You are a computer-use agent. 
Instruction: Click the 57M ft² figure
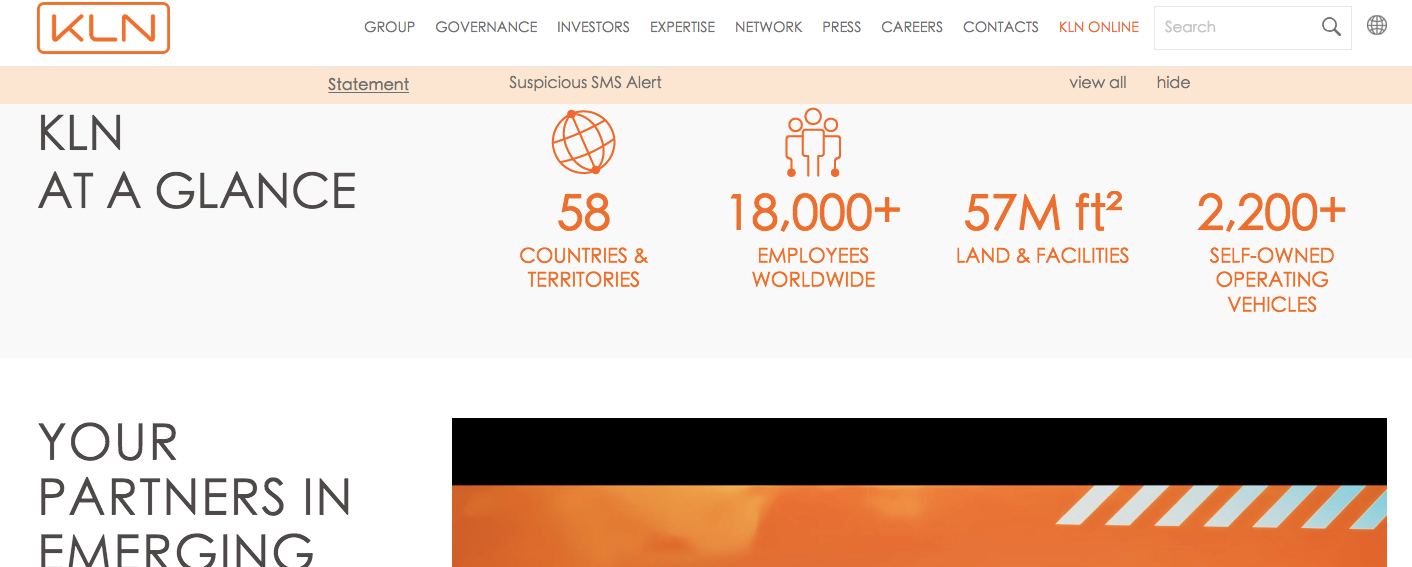1042,212
